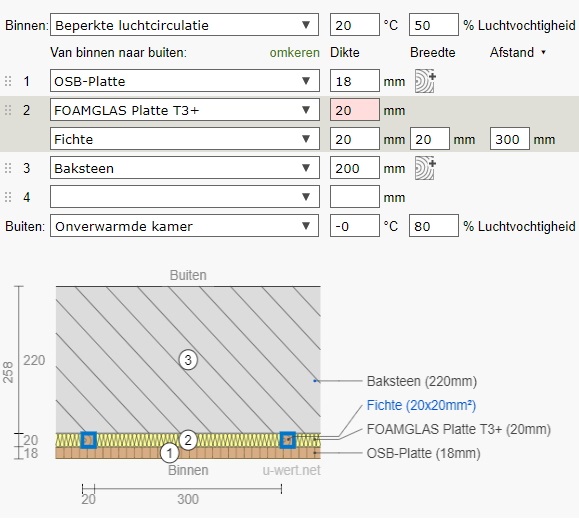Expand the Afstand column header arrow
579x523 pixels.
[x=544, y=52]
